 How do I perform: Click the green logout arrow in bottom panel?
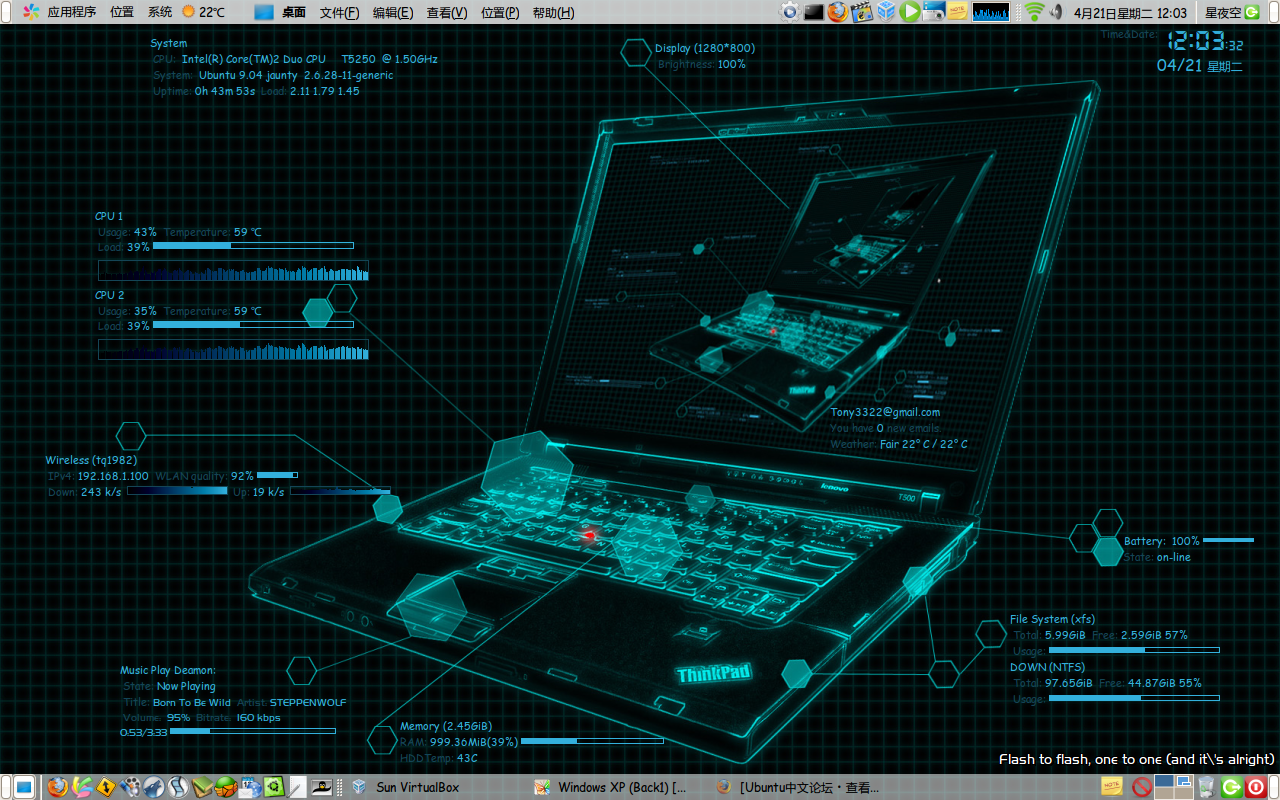[x=1231, y=787]
